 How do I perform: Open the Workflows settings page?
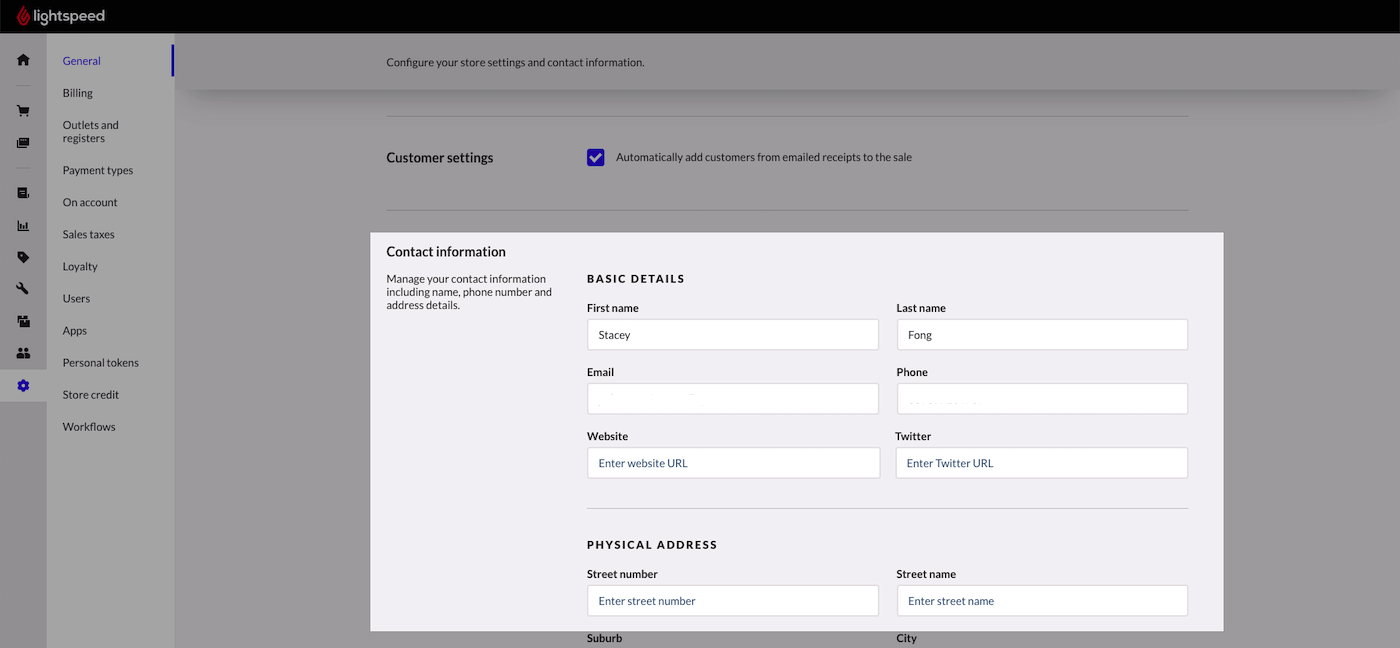89,427
